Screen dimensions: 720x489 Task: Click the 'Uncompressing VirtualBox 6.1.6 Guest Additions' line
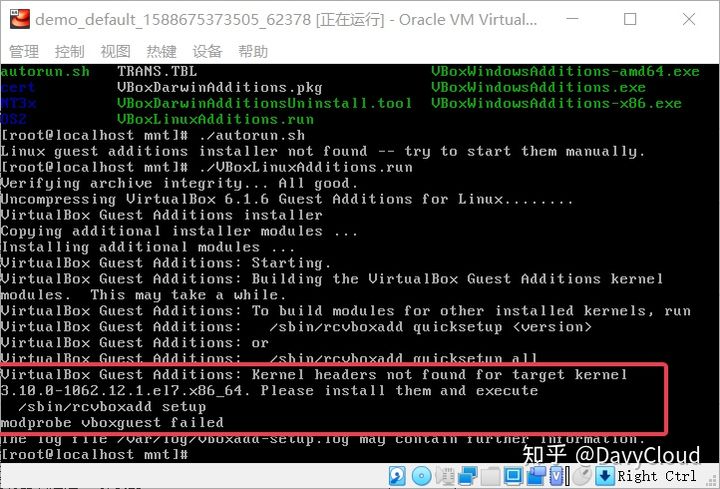pos(287,199)
